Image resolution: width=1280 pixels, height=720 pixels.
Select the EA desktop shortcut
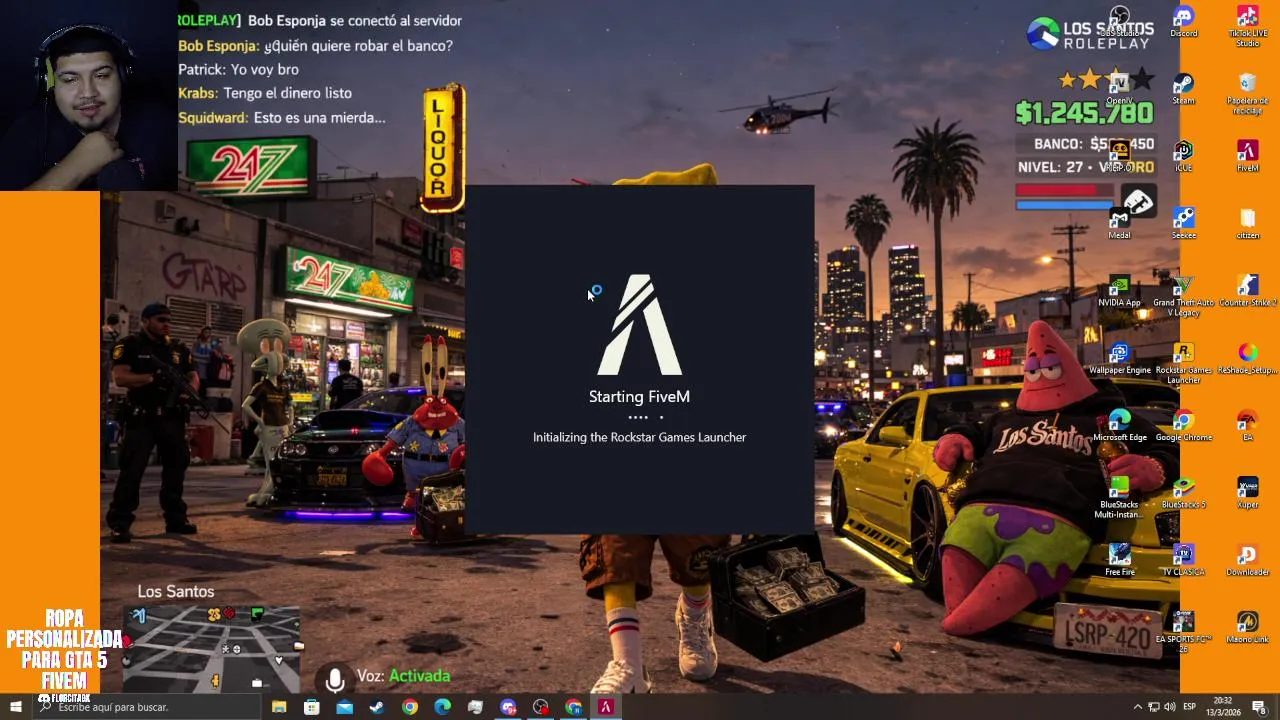coord(1247,424)
